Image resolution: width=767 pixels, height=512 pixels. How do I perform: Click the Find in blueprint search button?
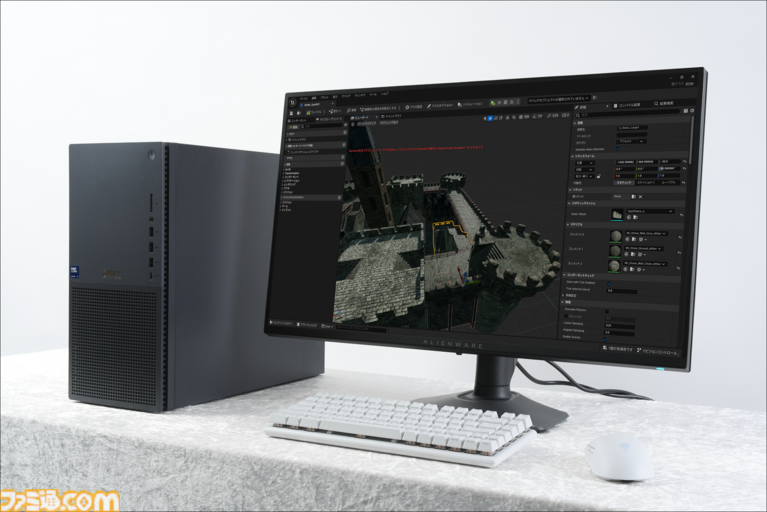(351, 111)
